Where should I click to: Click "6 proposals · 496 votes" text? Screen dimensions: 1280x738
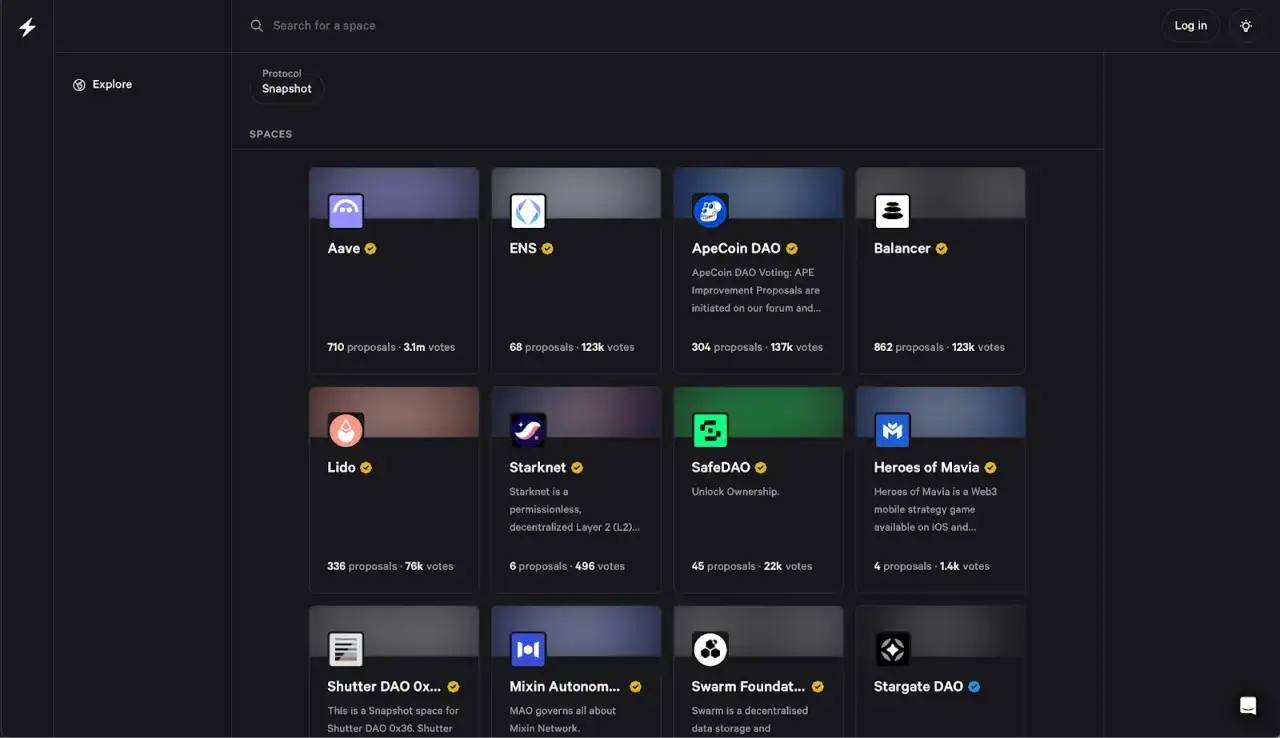click(567, 567)
